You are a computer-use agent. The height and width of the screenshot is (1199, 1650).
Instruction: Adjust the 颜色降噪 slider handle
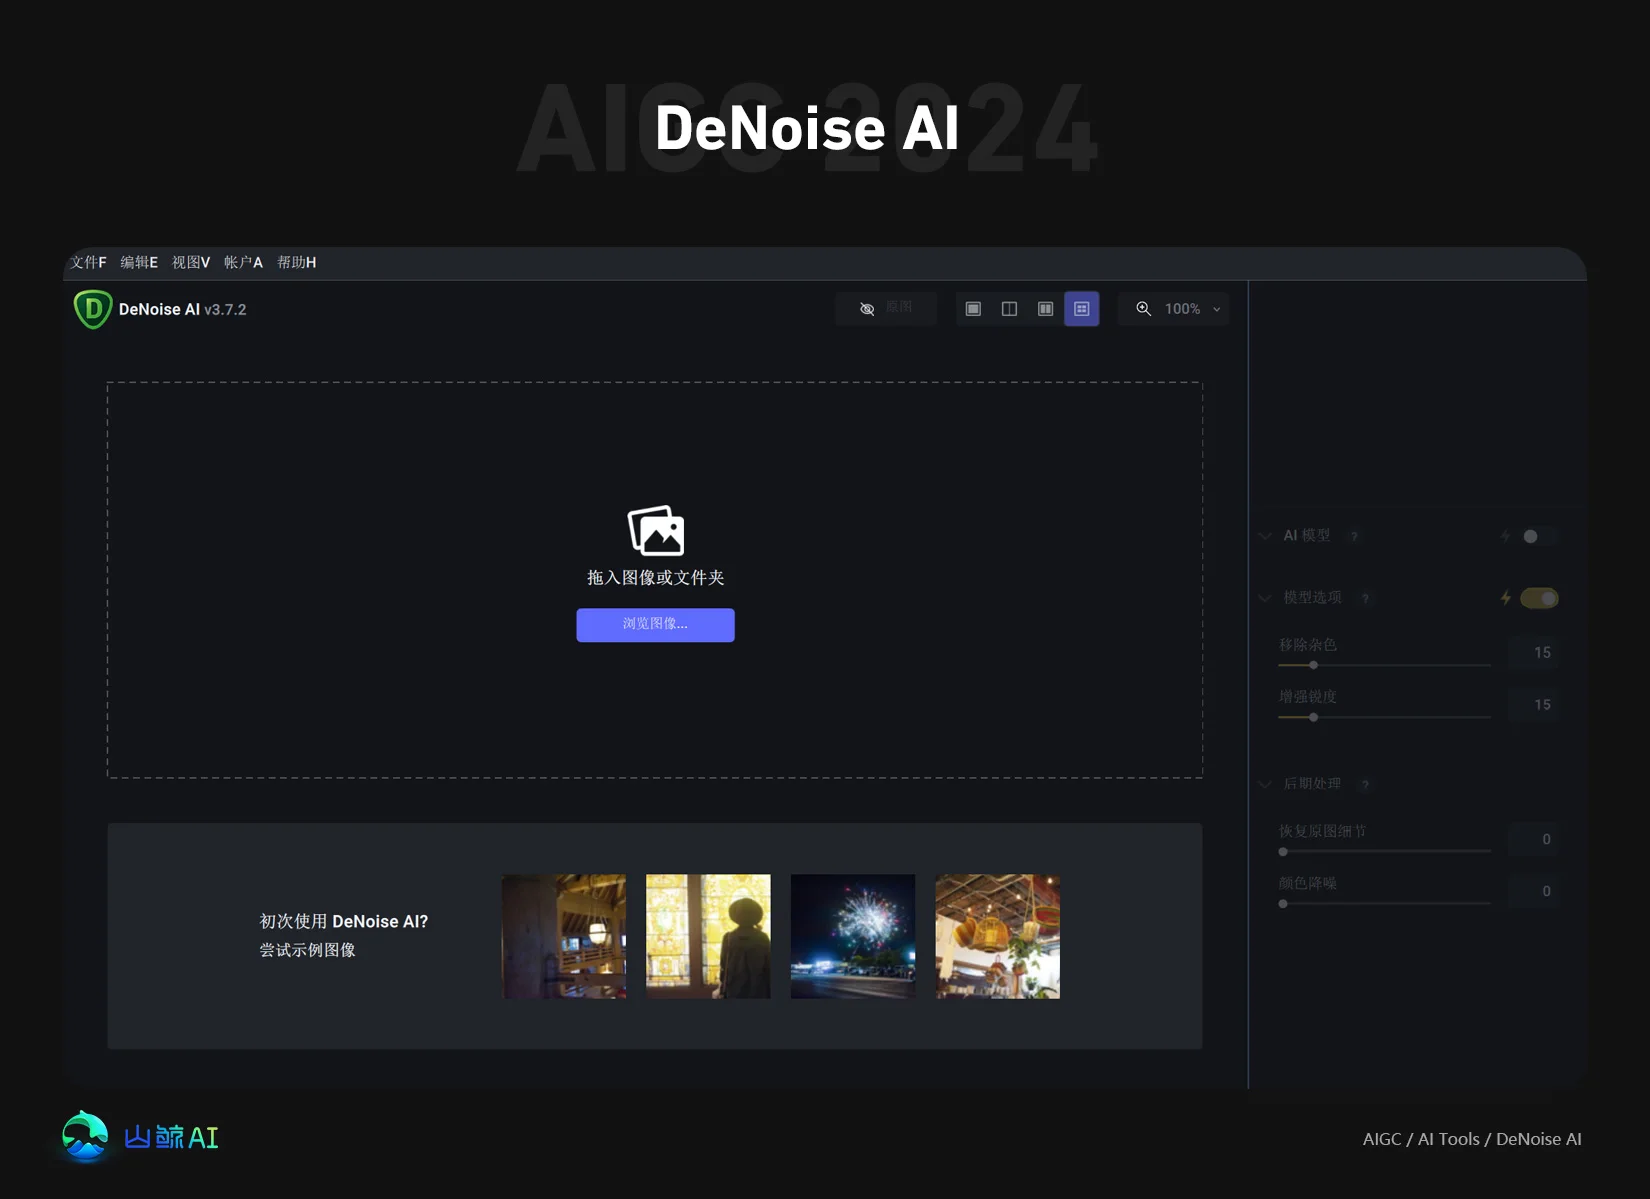click(x=1283, y=904)
